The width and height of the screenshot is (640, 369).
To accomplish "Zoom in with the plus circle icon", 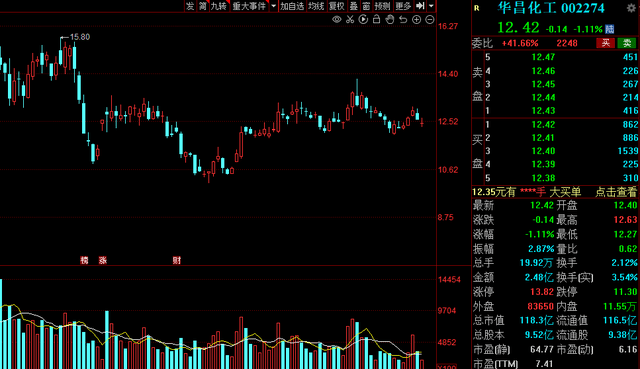I will [416, 19].
